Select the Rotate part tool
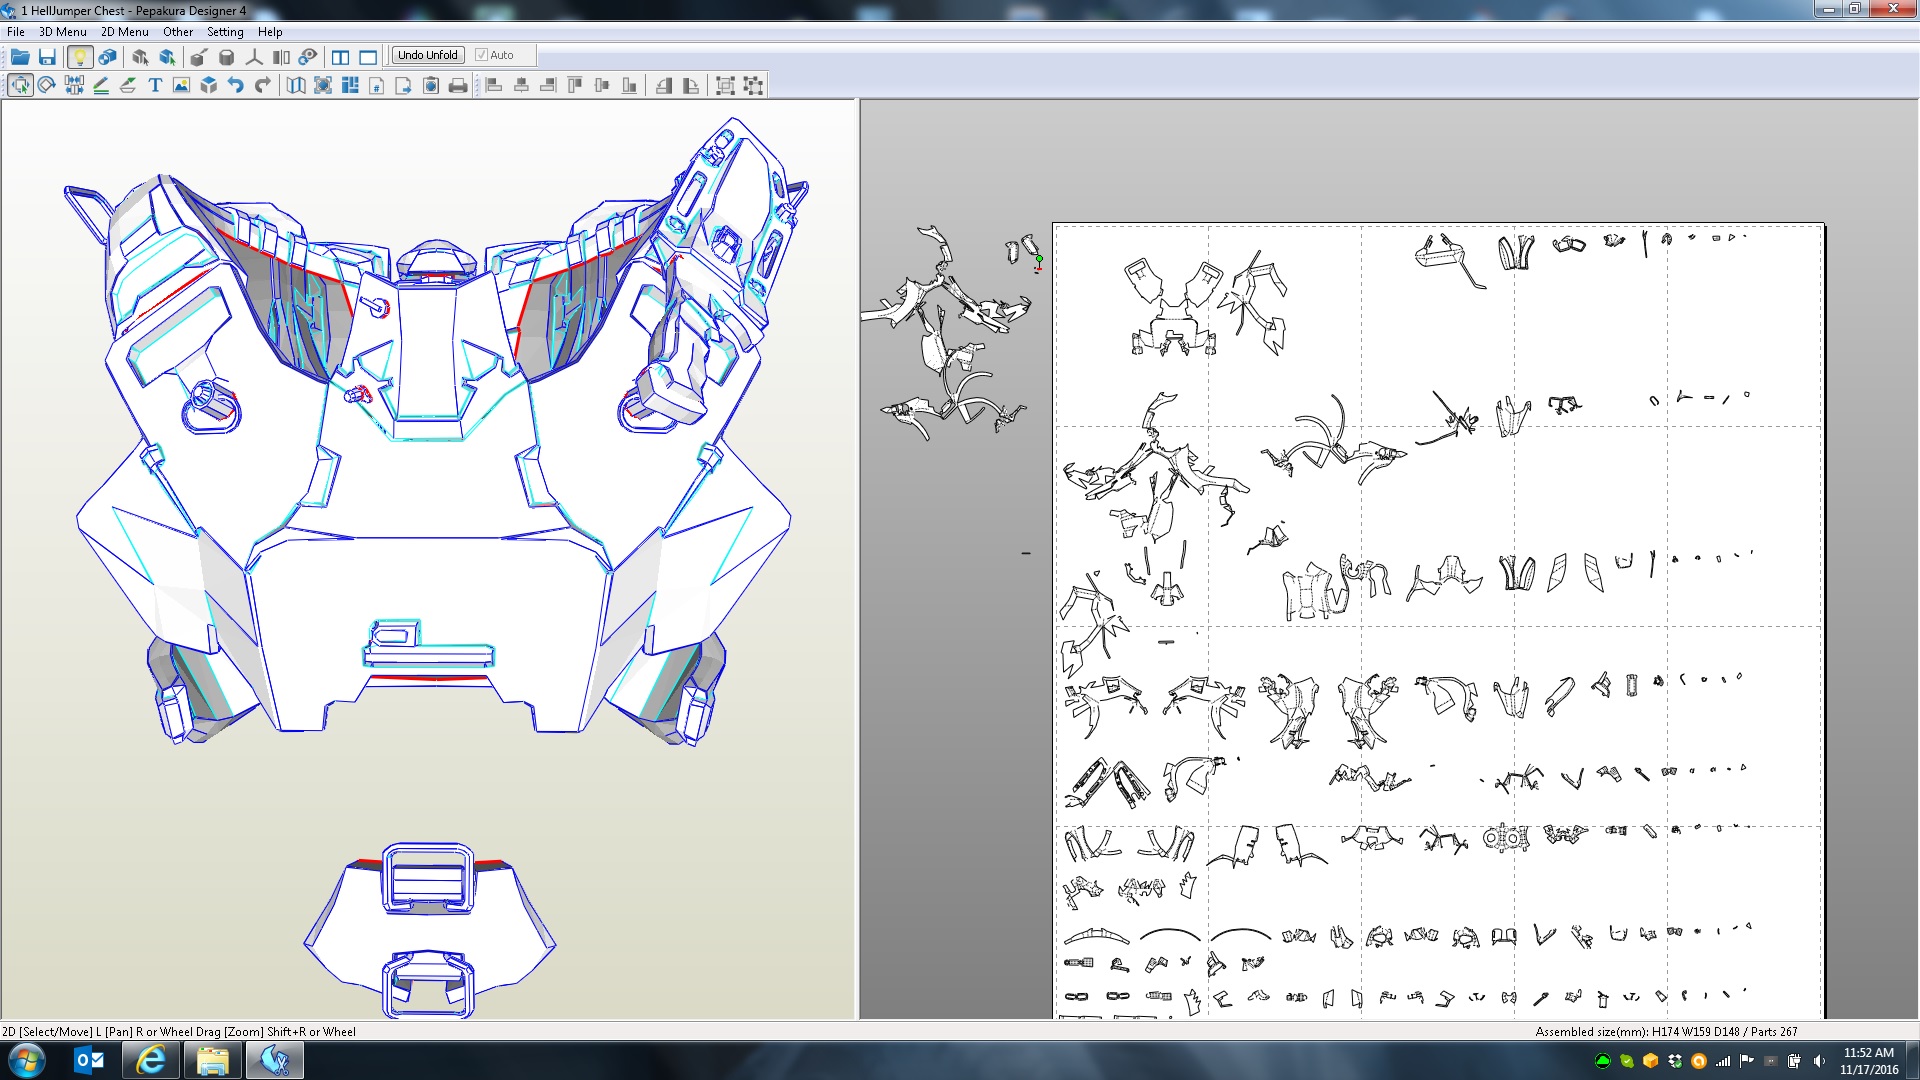This screenshot has height=1080, width=1920. (x=46, y=85)
